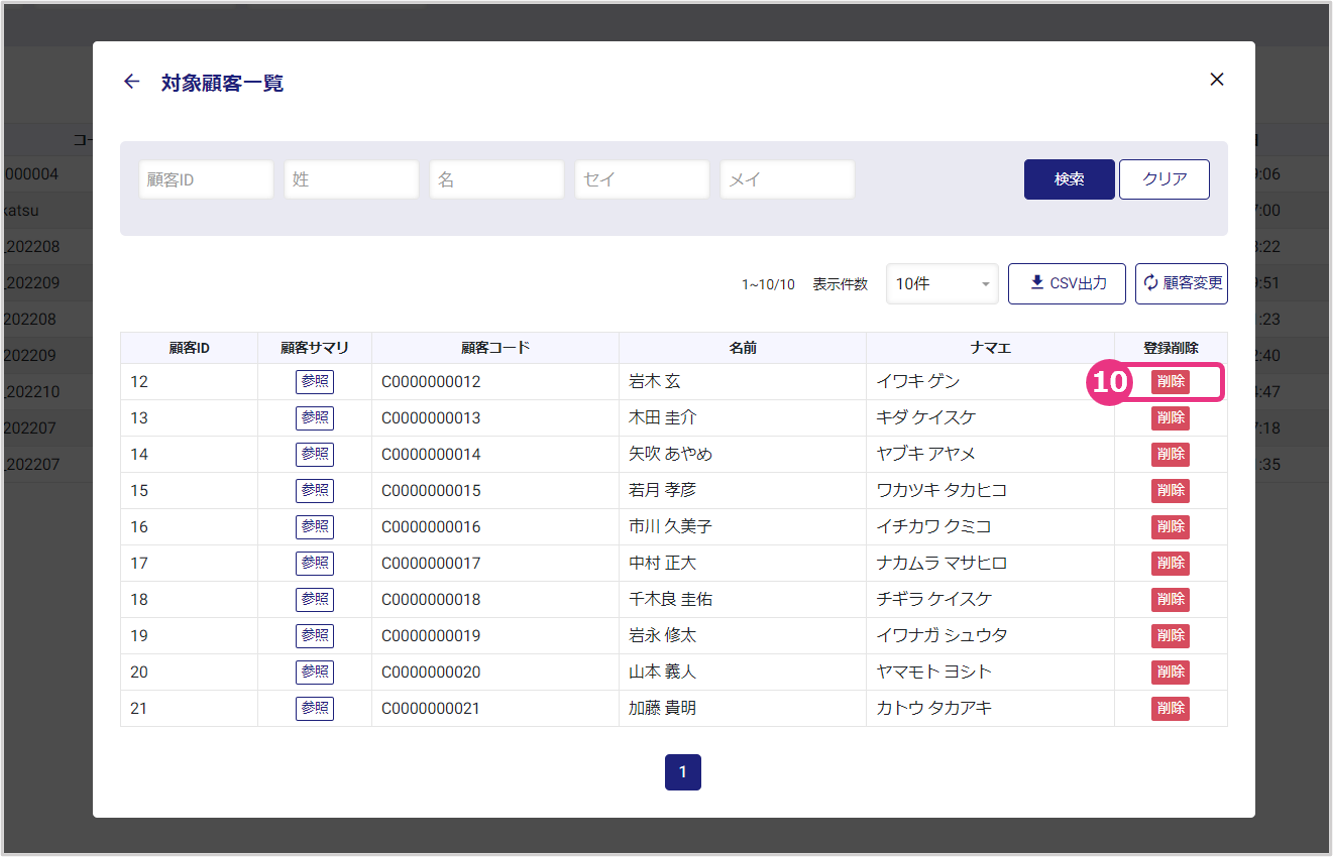The height and width of the screenshot is (857, 1333).
Task: Delete customer 岩木 玄 with 削除
Action: (1170, 382)
